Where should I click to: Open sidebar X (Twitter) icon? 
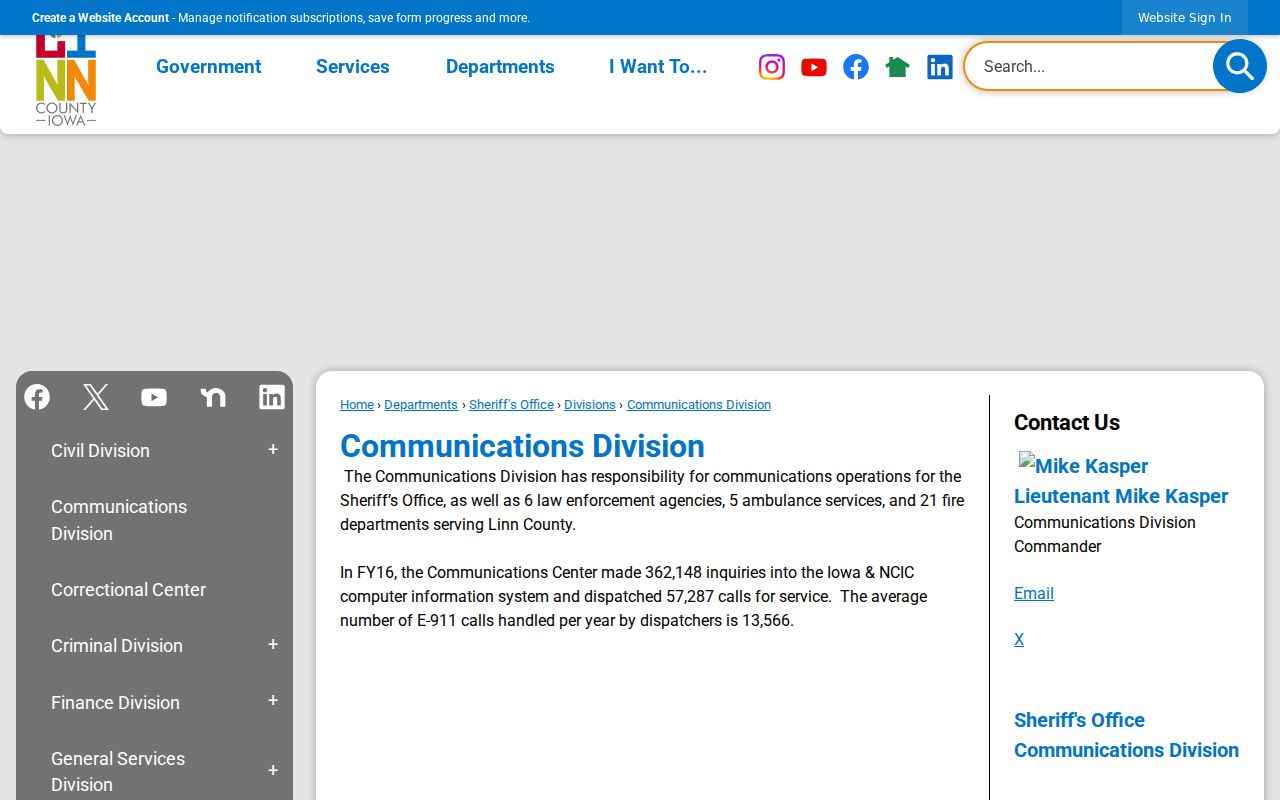coord(96,397)
